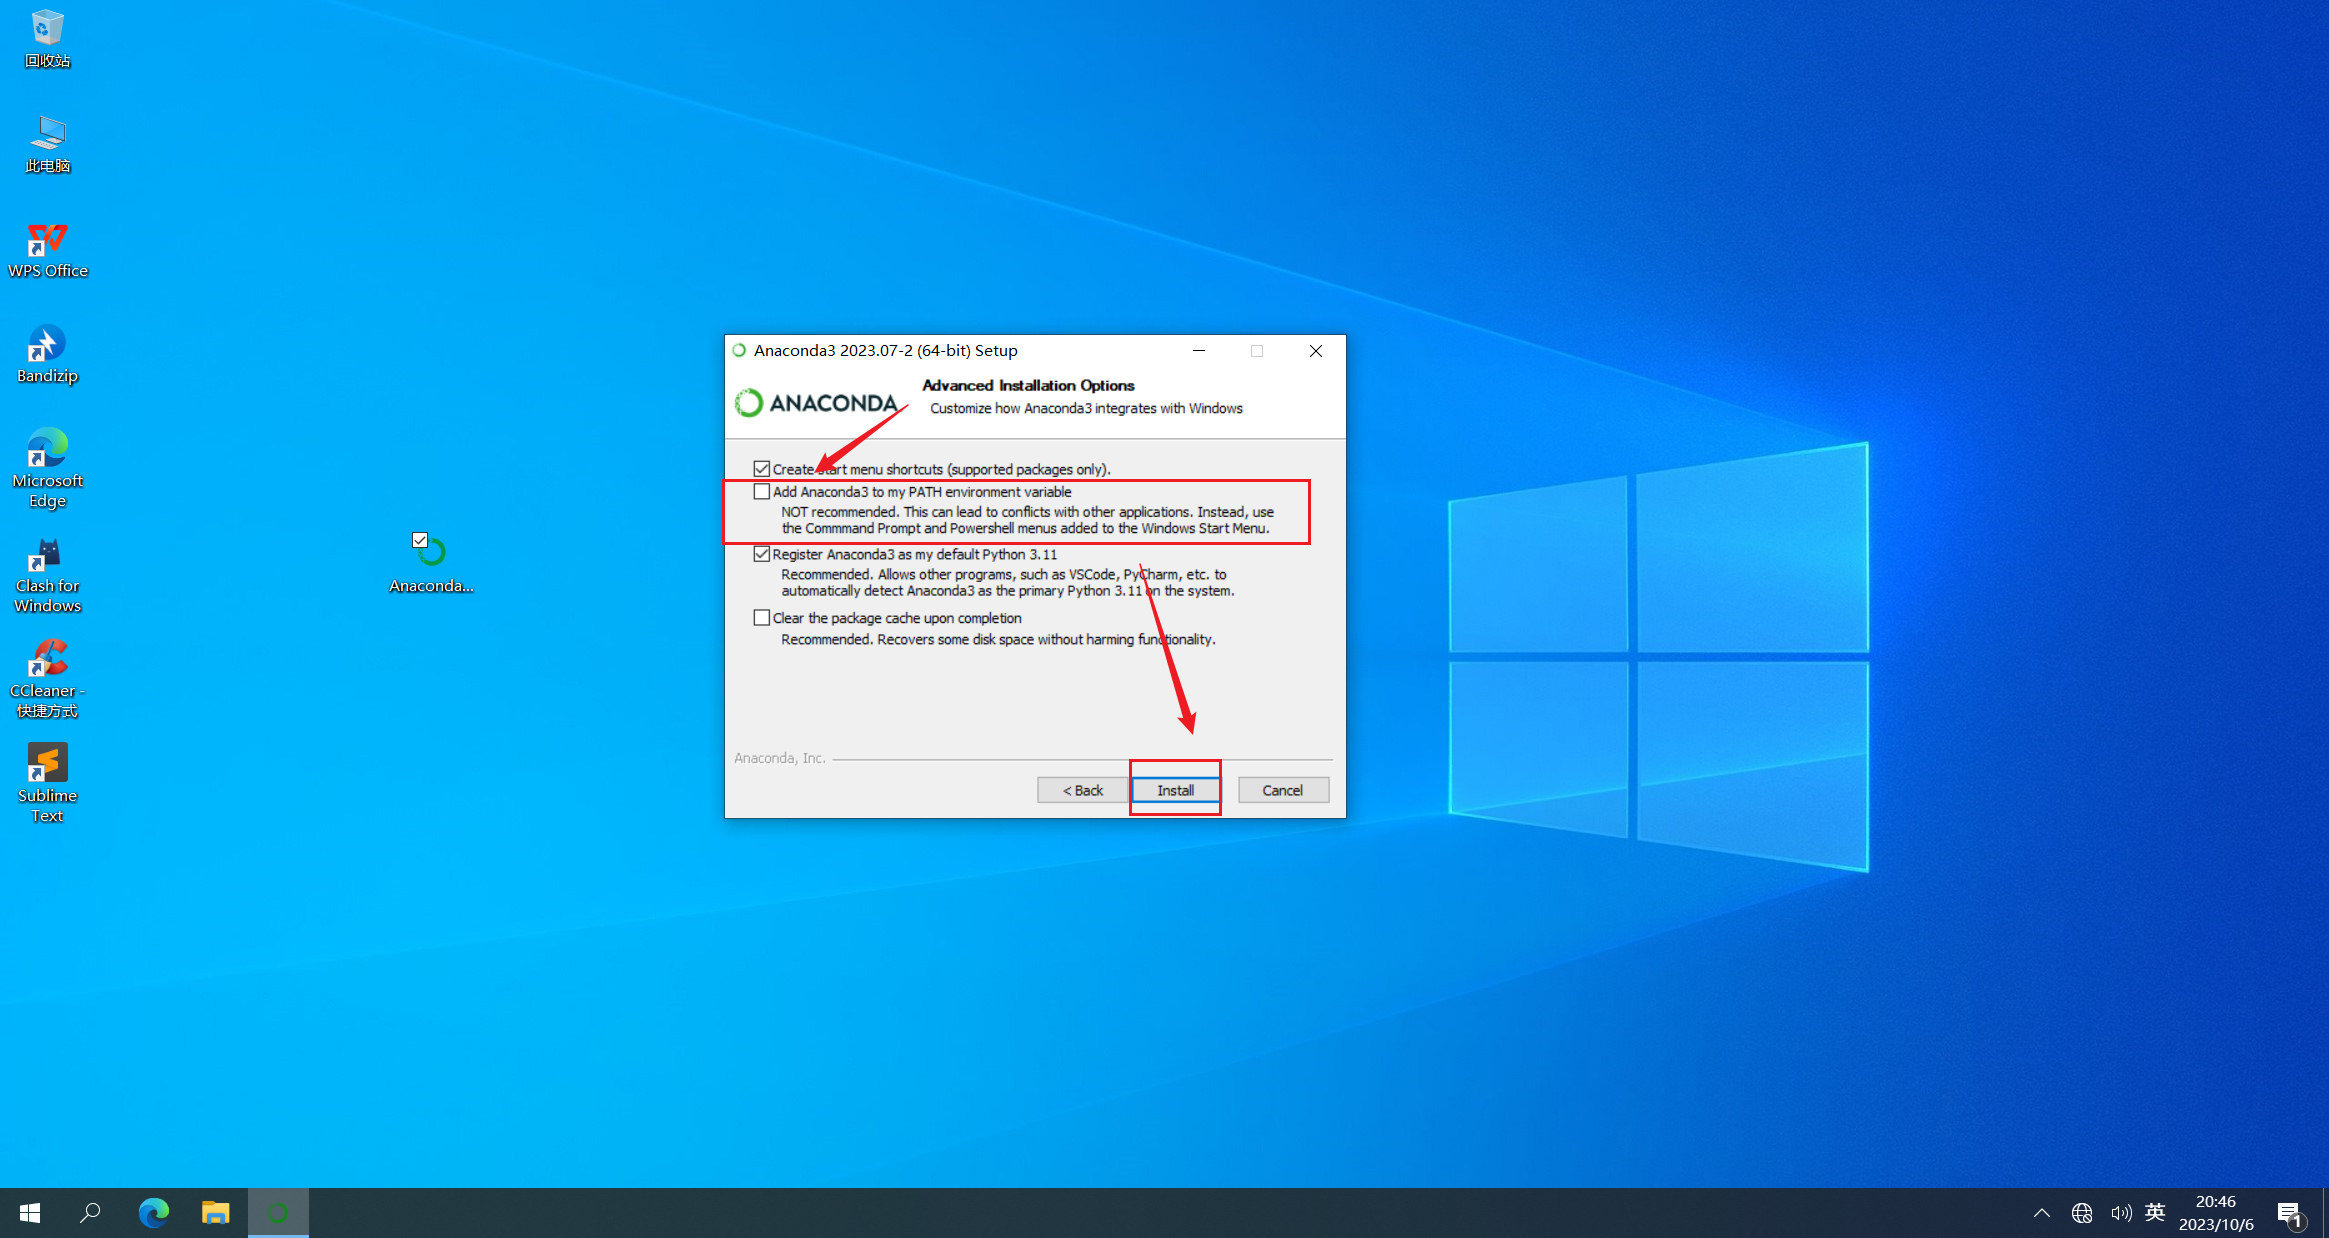The height and width of the screenshot is (1238, 2329).
Task: Click the Microsoft Edge taskbar icon
Action: 153,1213
